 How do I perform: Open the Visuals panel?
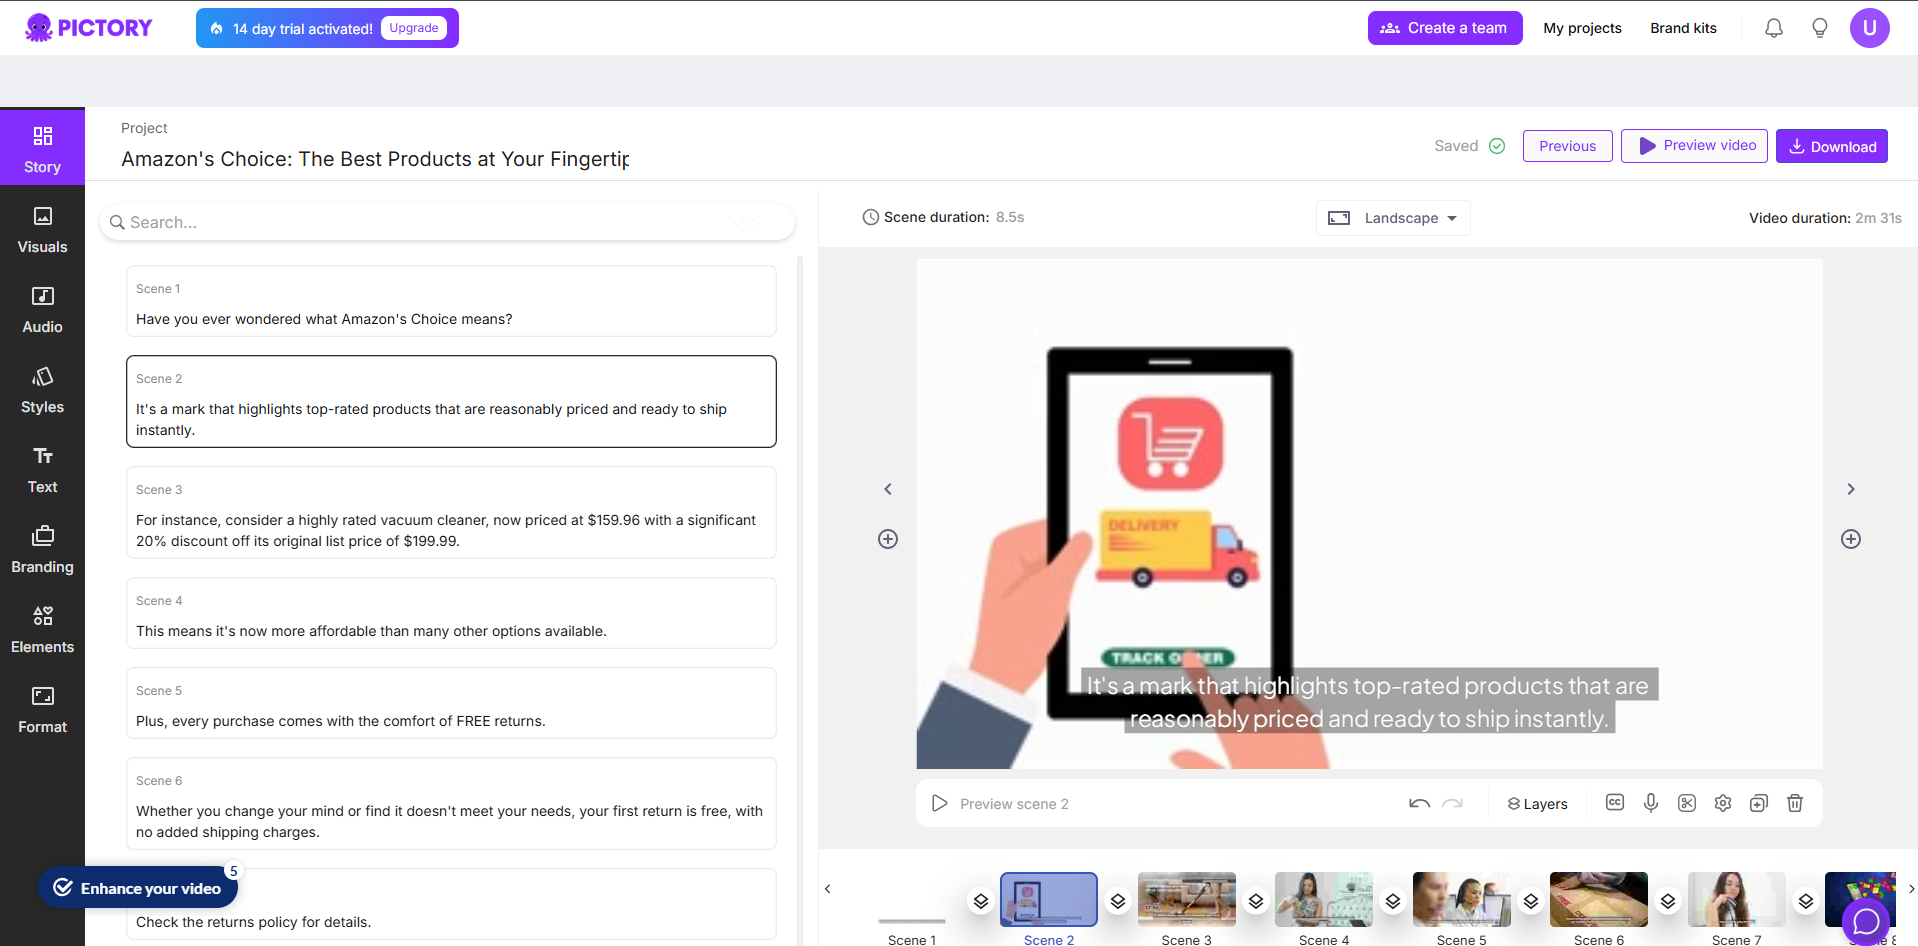42,229
